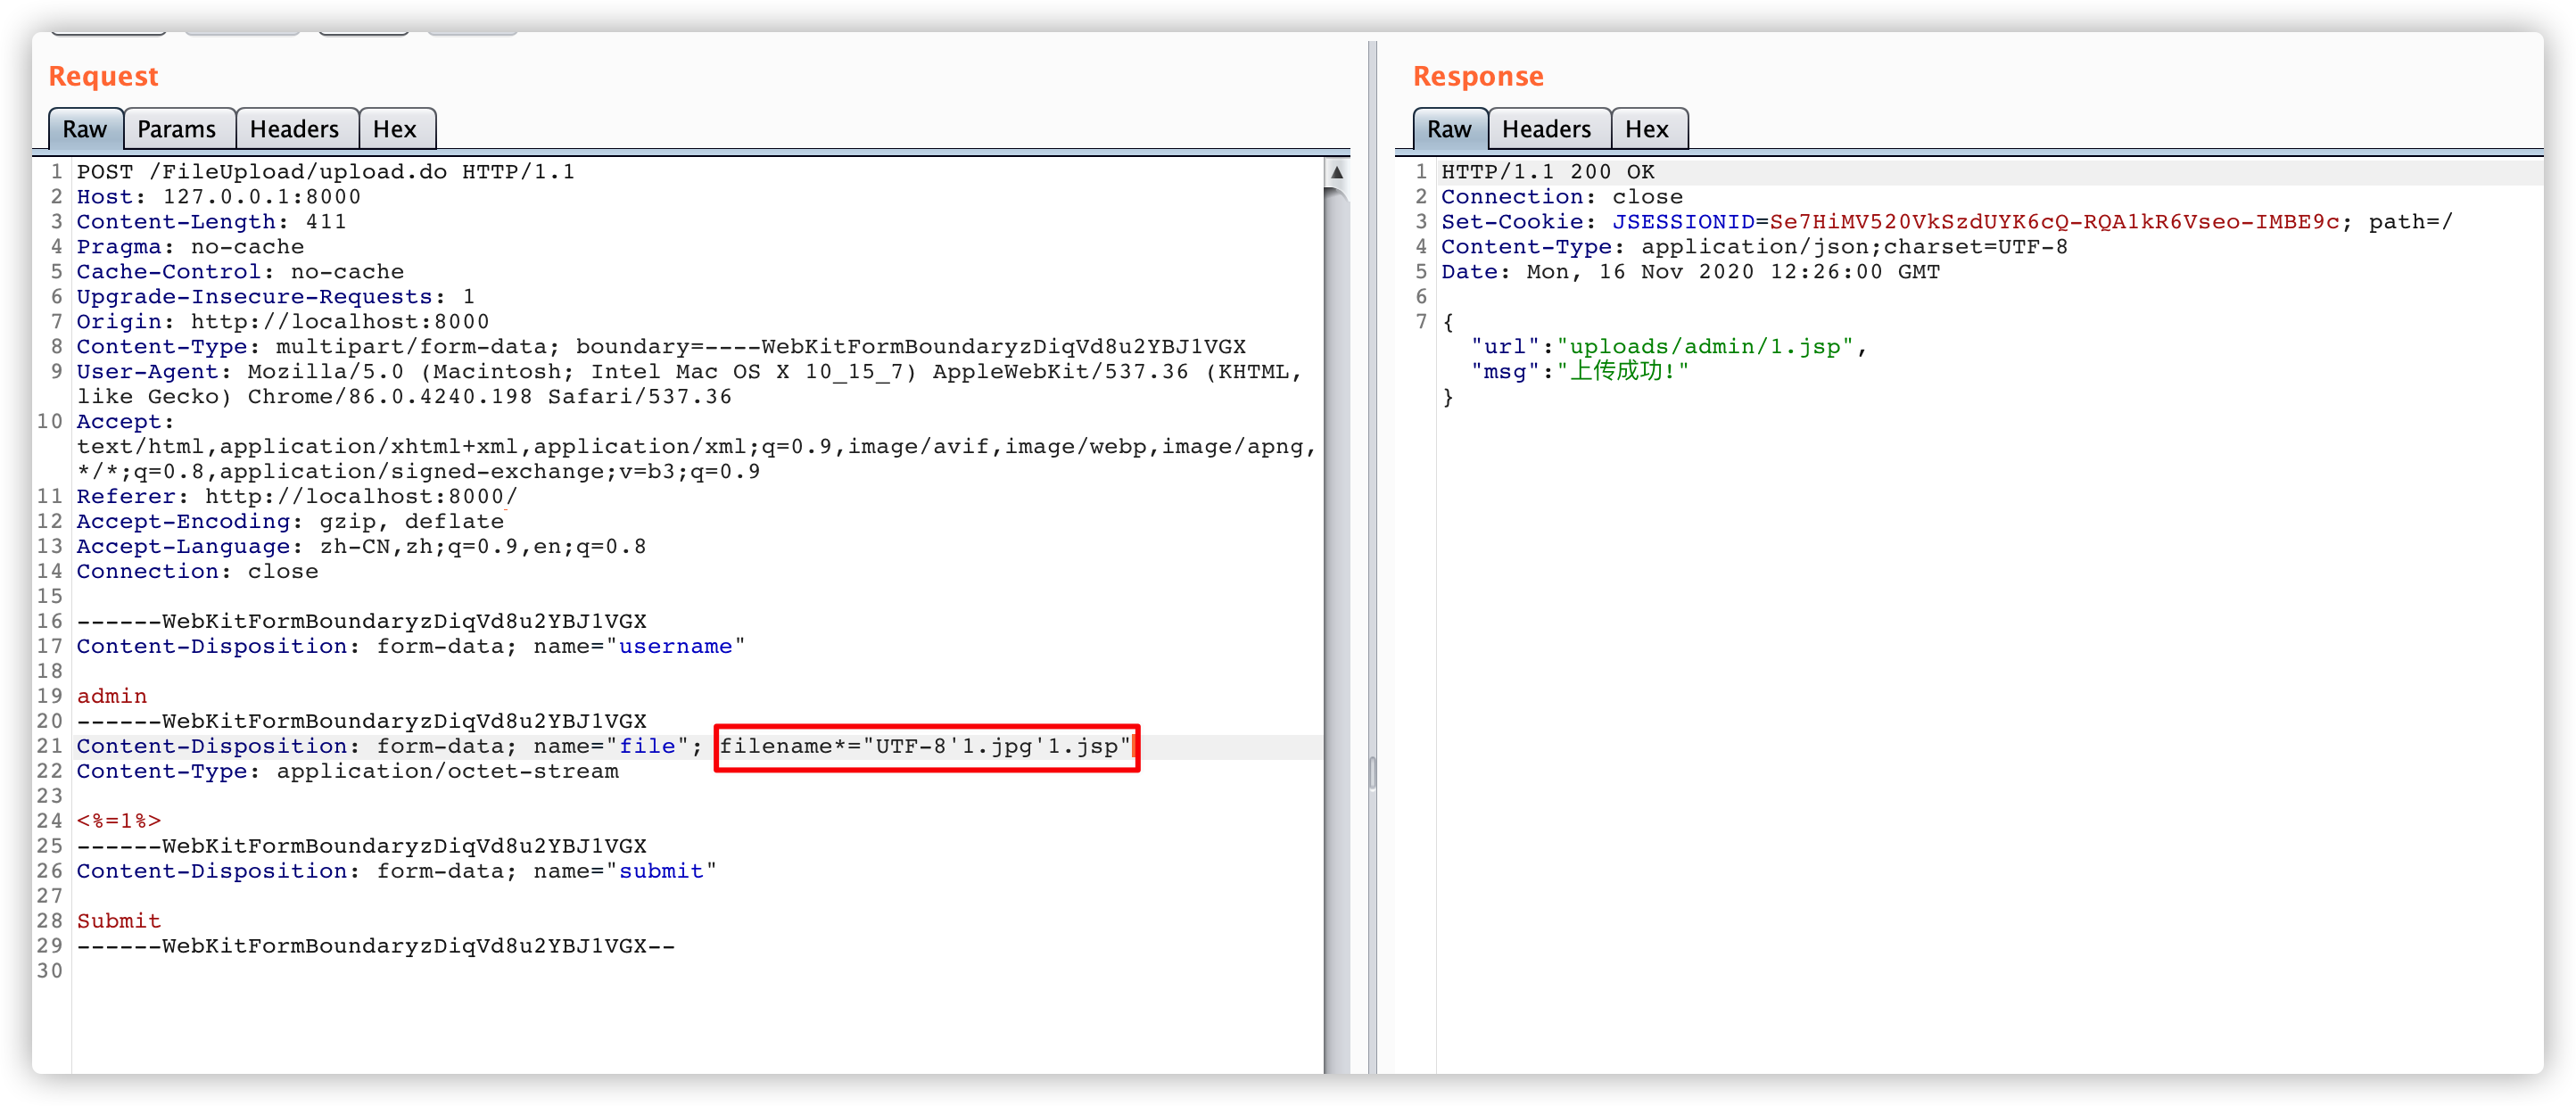
Task: Click the uploads/admin/1.jsp url value
Action: (1704, 347)
